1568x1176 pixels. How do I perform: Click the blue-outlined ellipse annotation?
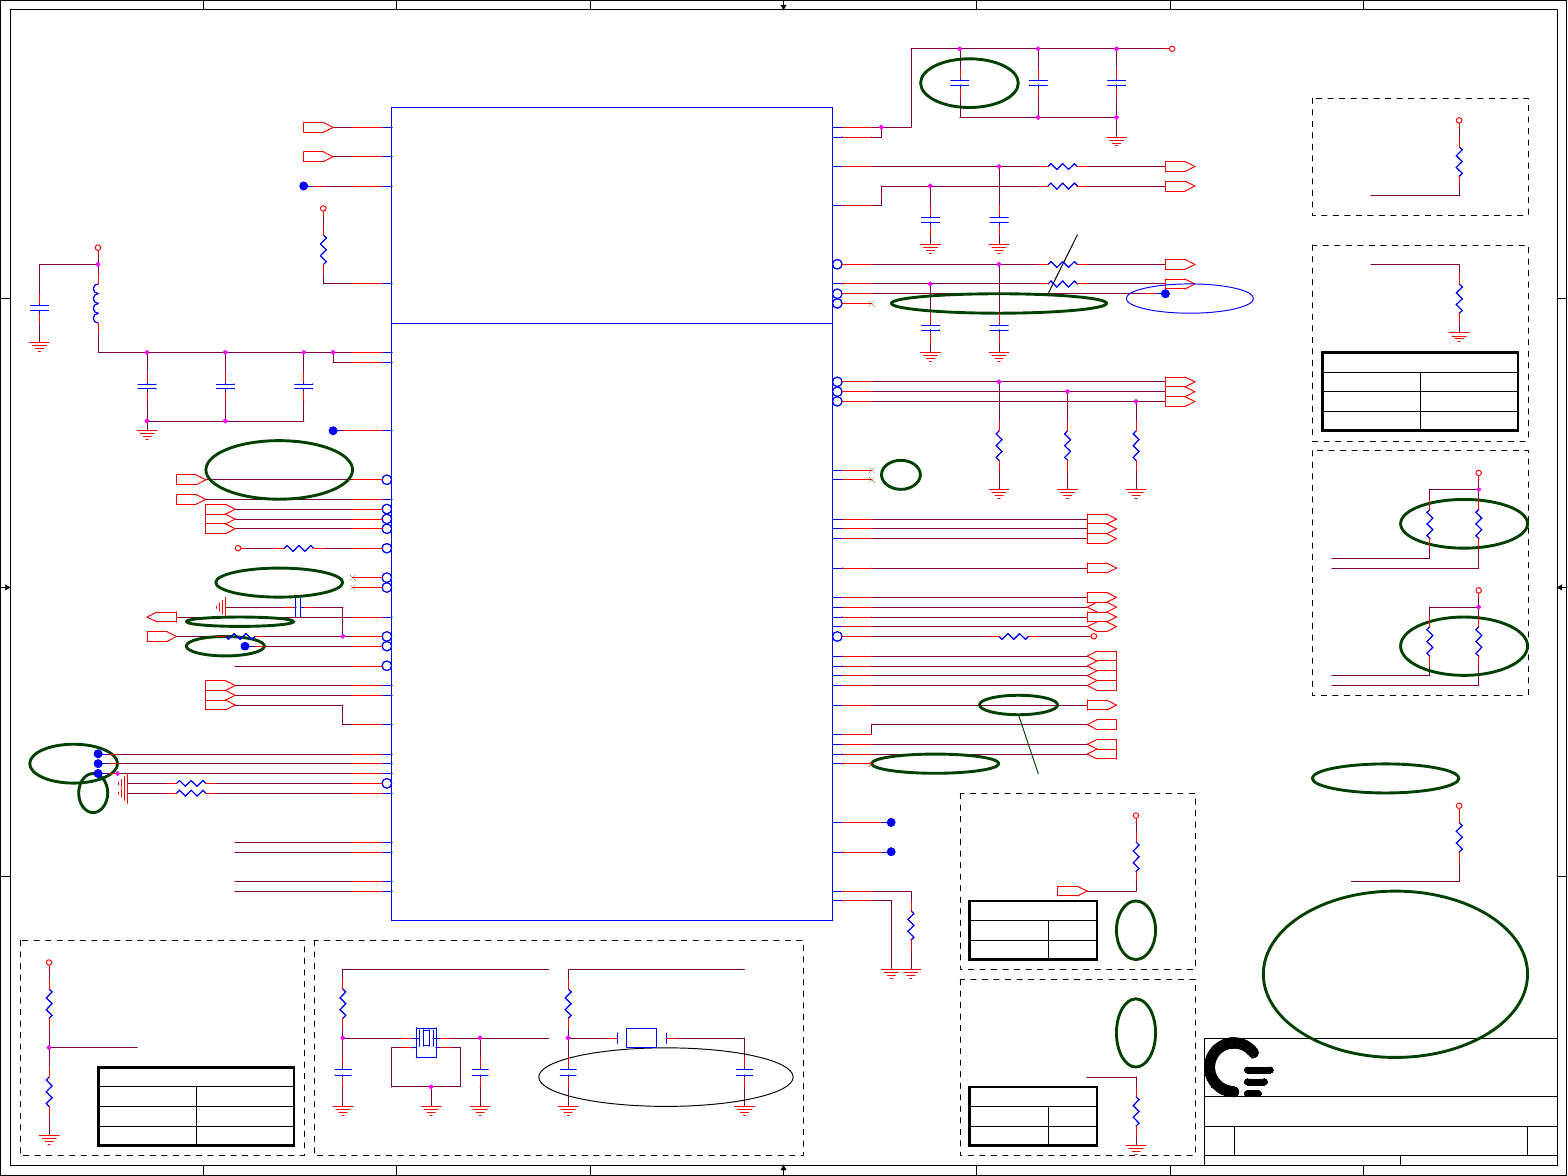tap(1190, 298)
